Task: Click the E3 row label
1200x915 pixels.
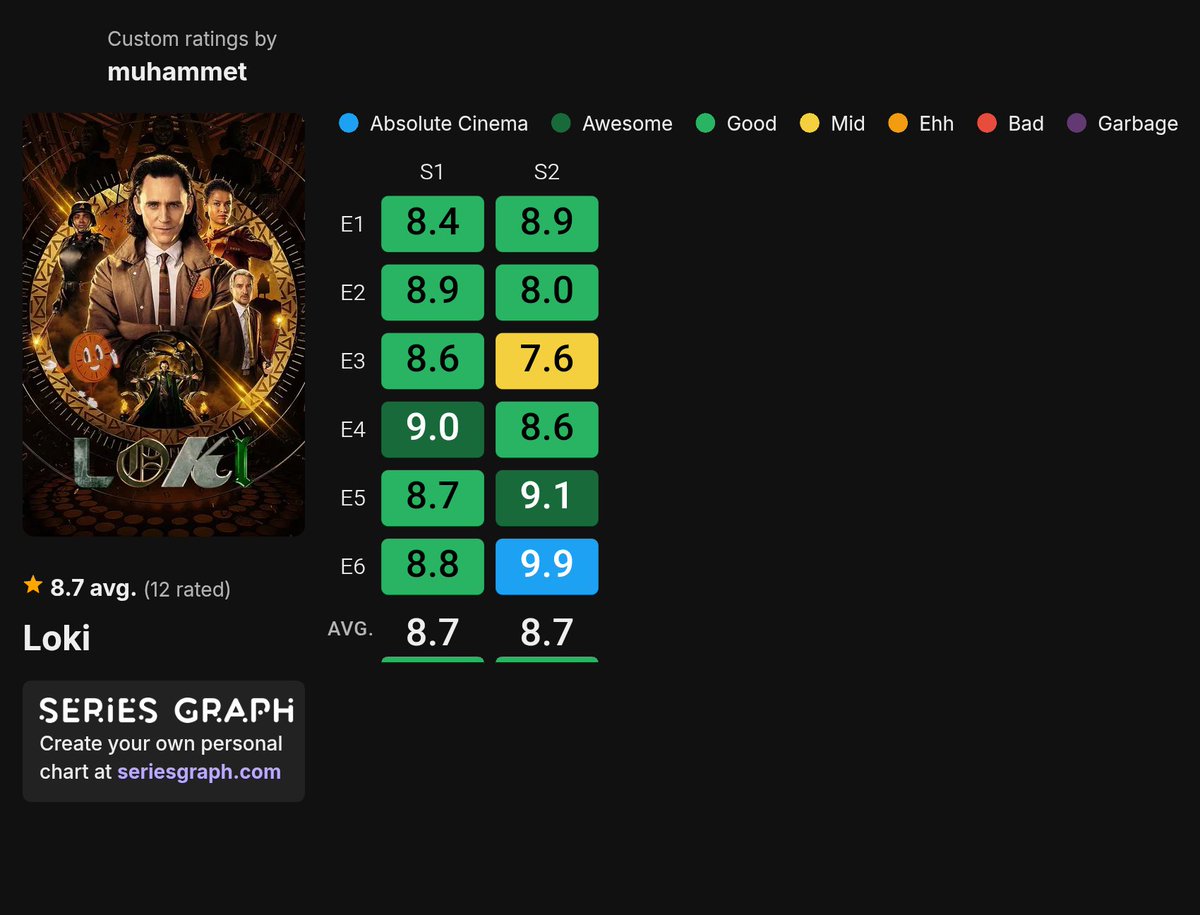Action: (352, 361)
